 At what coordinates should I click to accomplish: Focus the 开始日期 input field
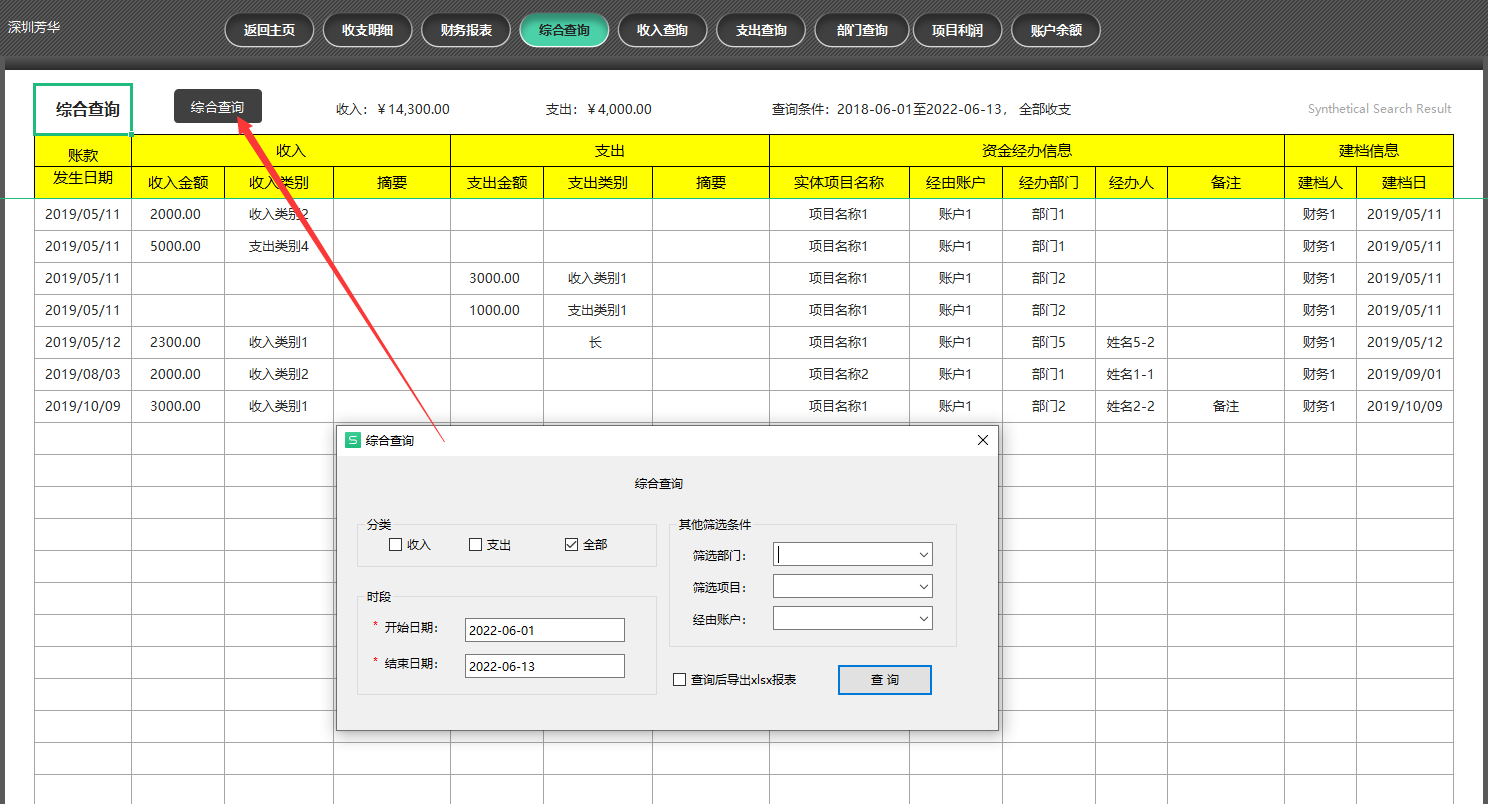click(545, 630)
